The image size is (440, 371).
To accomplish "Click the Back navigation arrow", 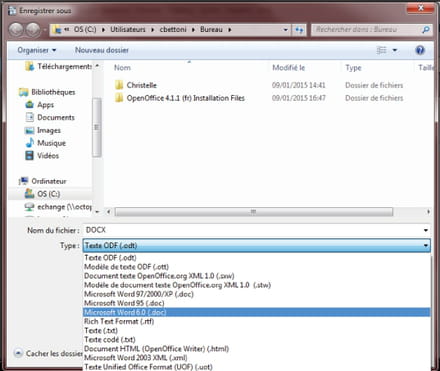I will click(16, 30).
